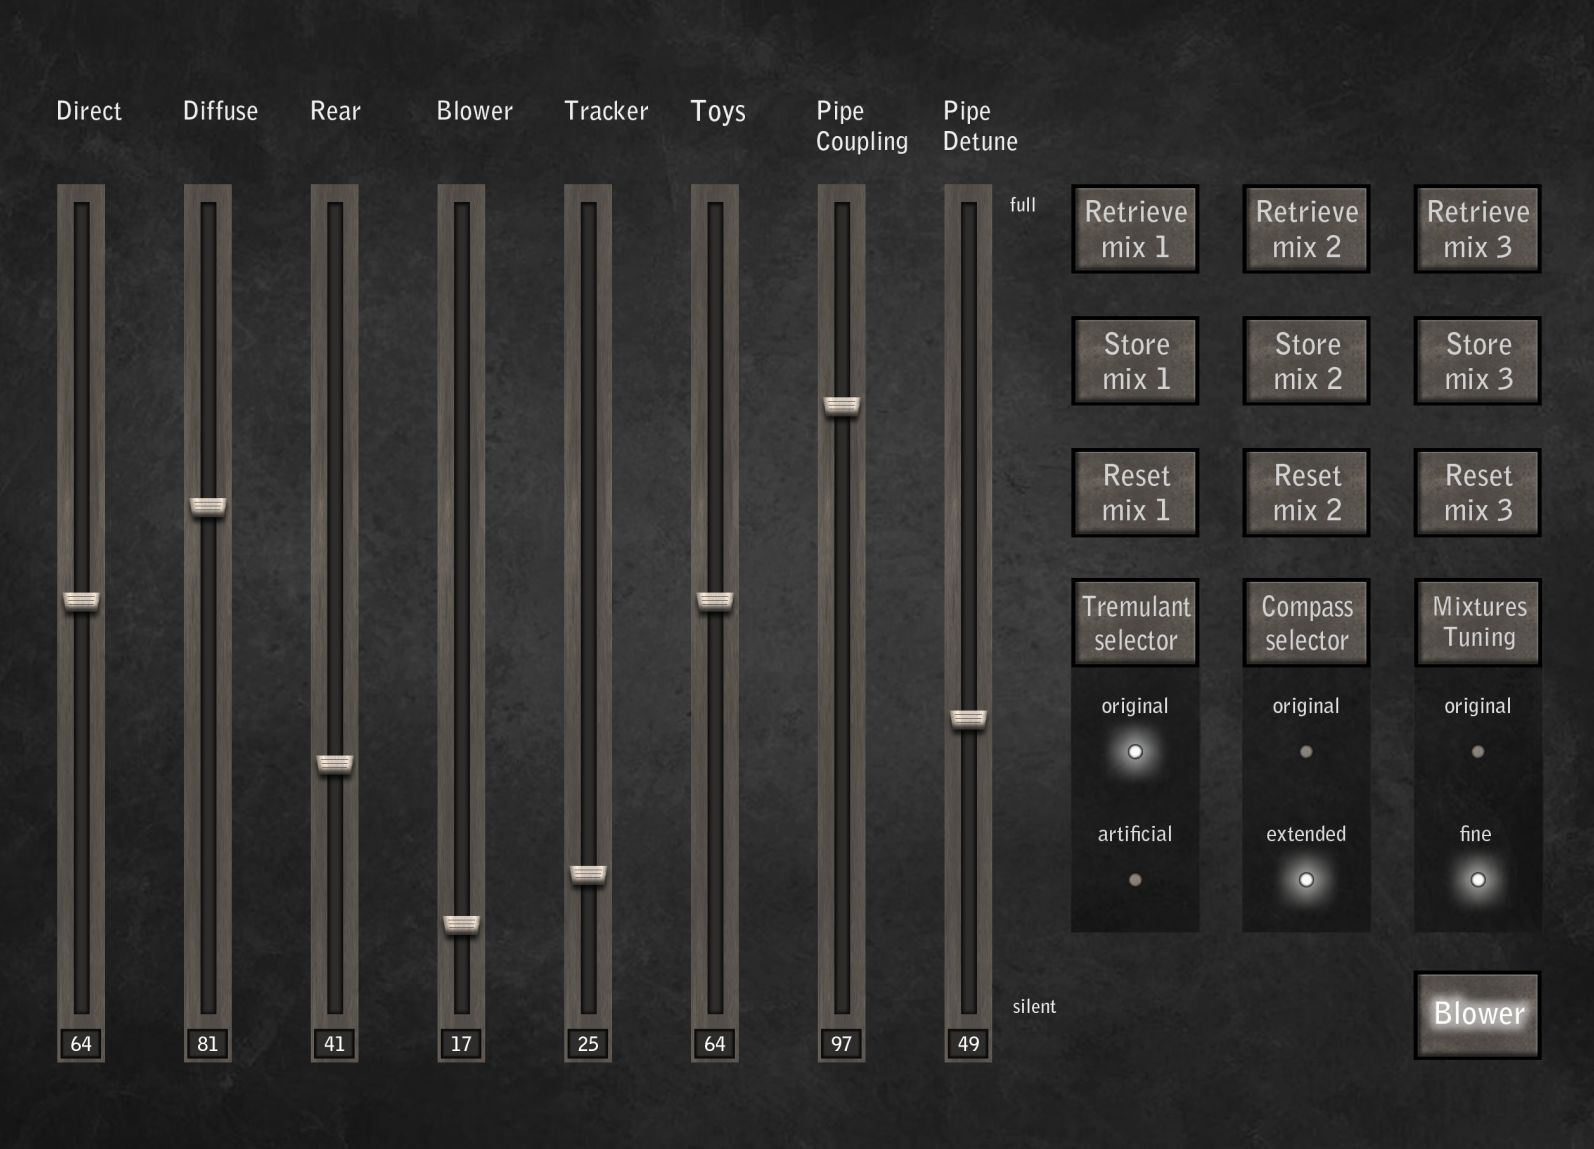Toggle the Blower button at bottom right
Viewport: 1594px width, 1149px height.
pyautogui.click(x=1477, y=1014)
